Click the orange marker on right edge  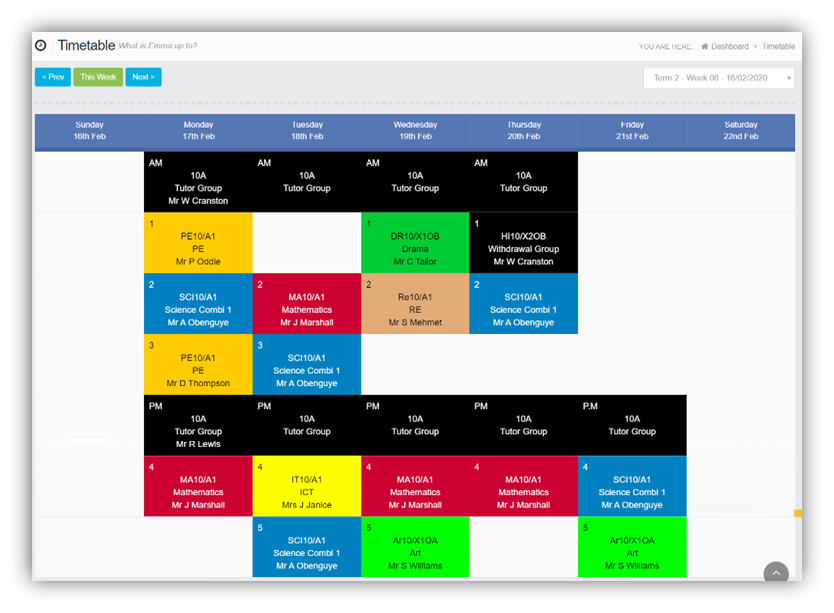point(798,513)
